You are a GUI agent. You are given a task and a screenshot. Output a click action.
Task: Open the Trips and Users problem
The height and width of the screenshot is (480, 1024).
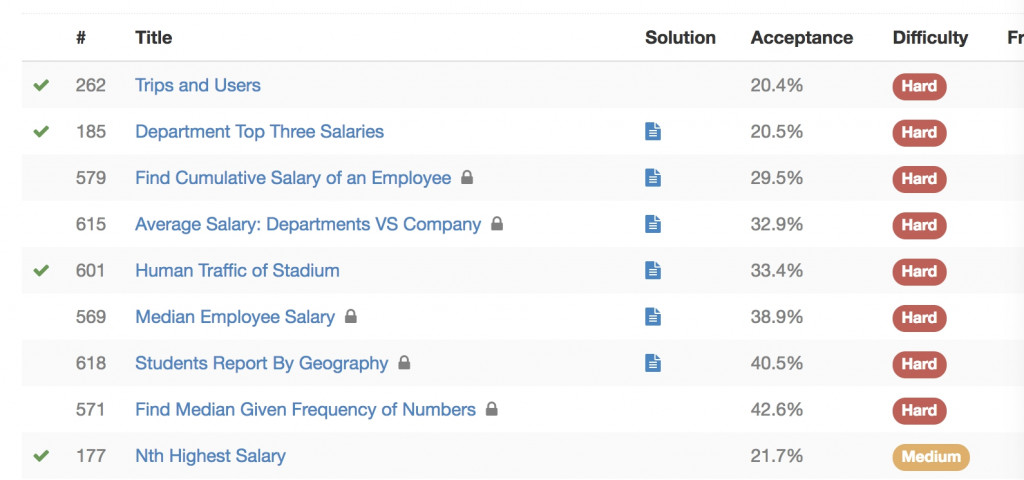click(x=198, y=86)
